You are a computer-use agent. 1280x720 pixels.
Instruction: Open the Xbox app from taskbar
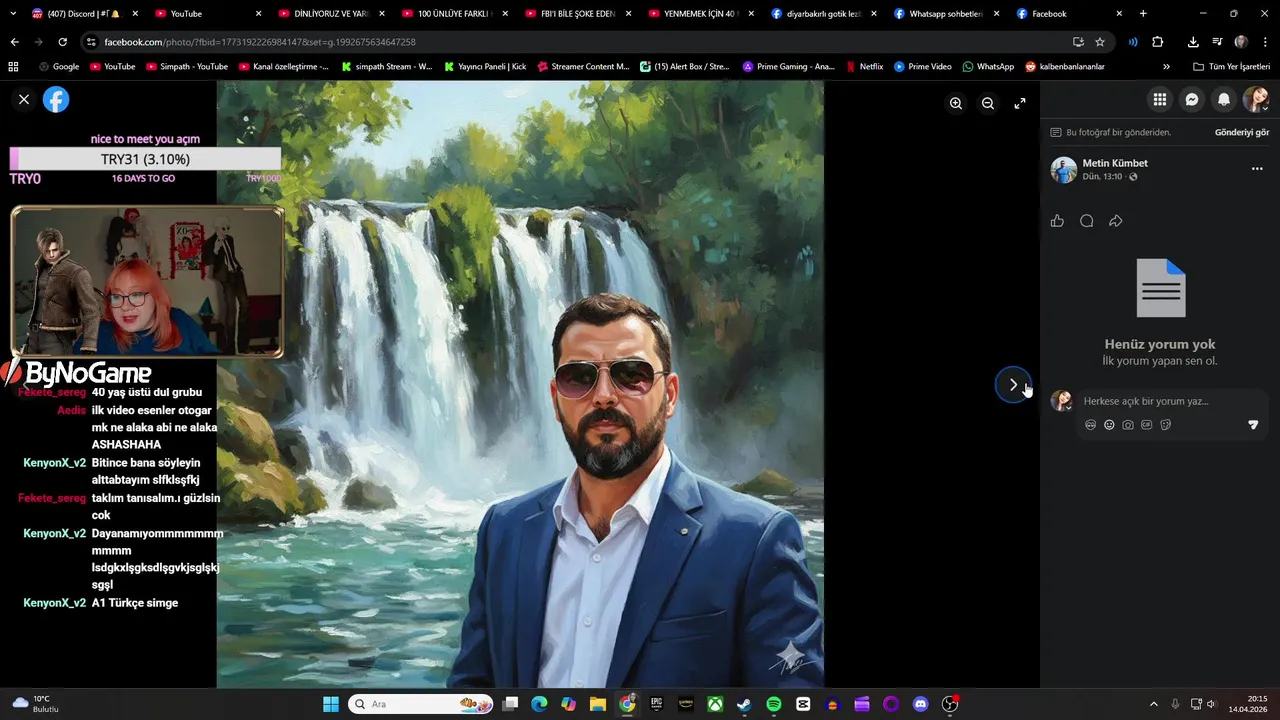[x=715, y=704]
